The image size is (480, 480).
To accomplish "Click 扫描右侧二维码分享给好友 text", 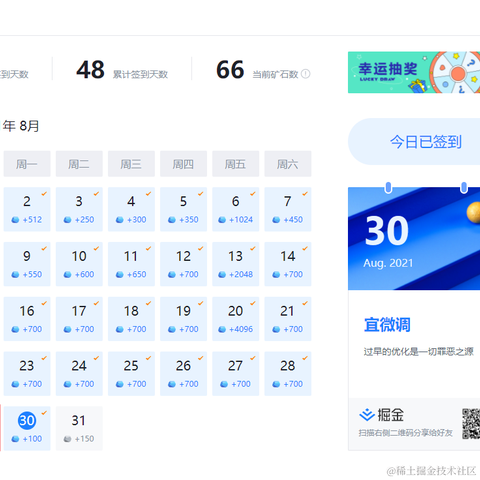I will click(406, 433).
